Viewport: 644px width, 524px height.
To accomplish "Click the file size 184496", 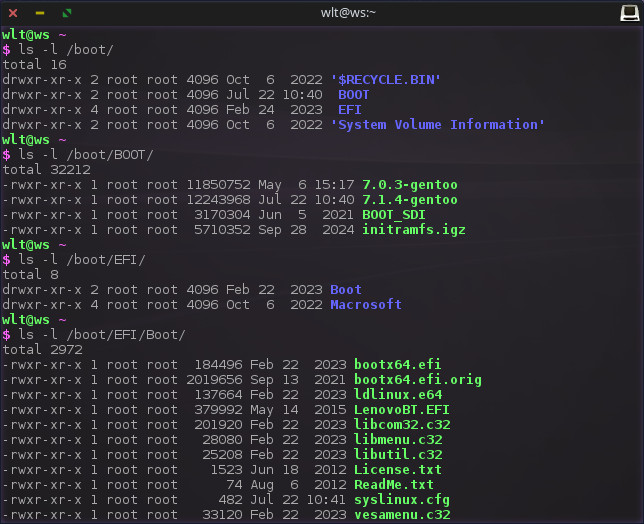I will (218, 365).
